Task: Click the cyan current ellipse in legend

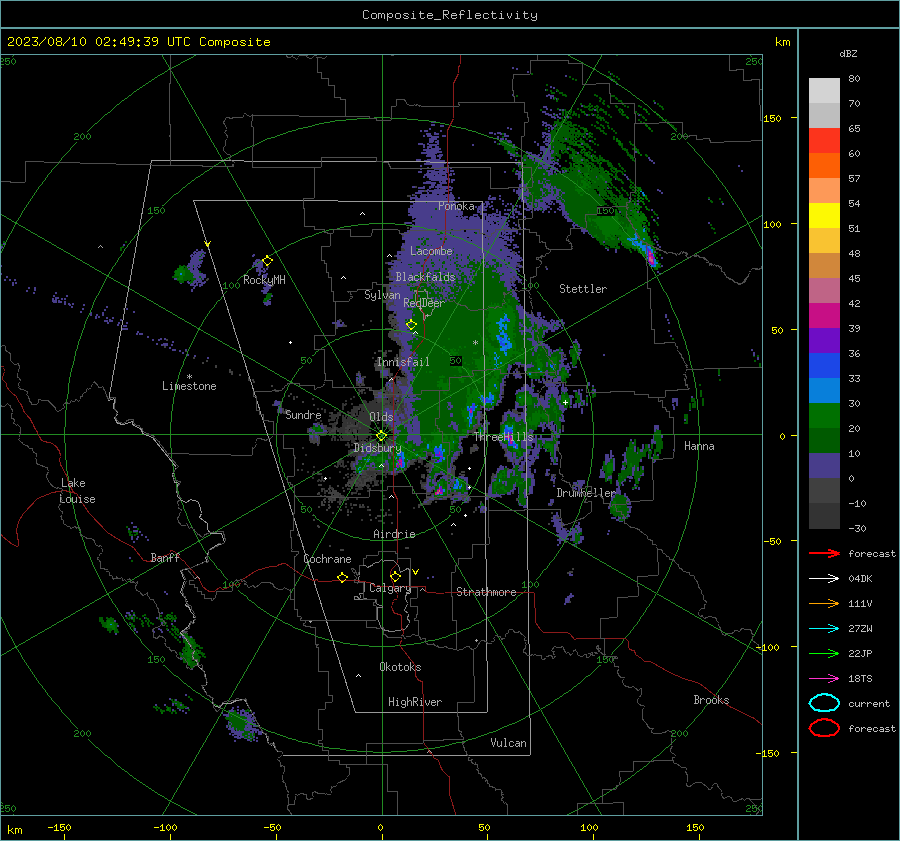Action: tap(824, 703)
